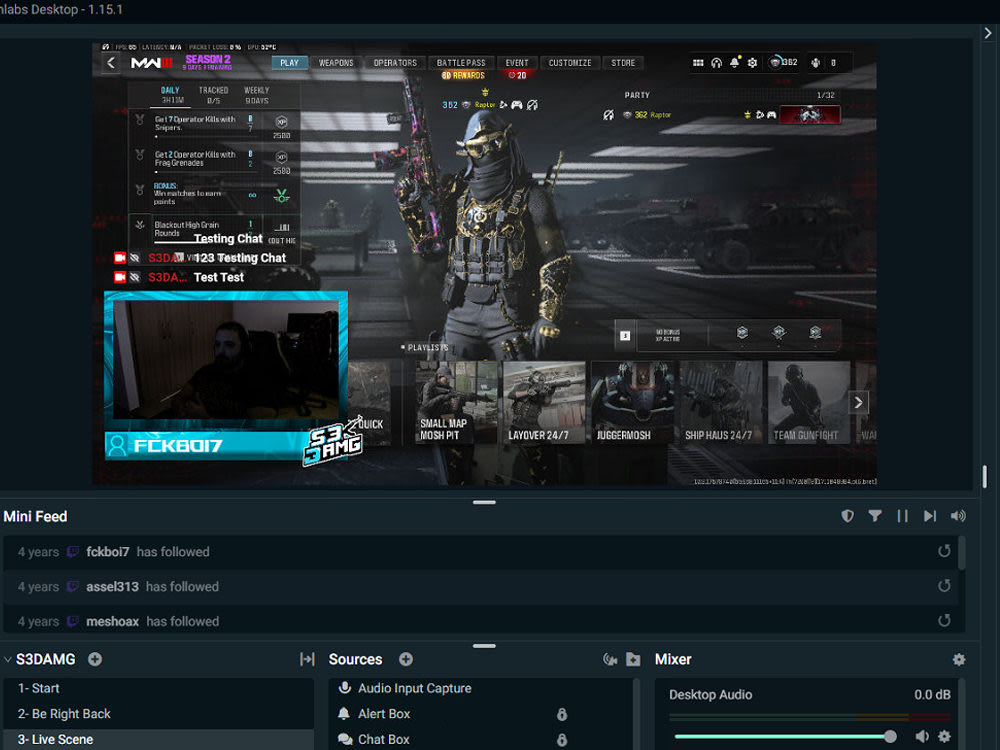Screen dimensions: 1000x750
Task: Add a new source with the plus button
Action: [406, 659]
